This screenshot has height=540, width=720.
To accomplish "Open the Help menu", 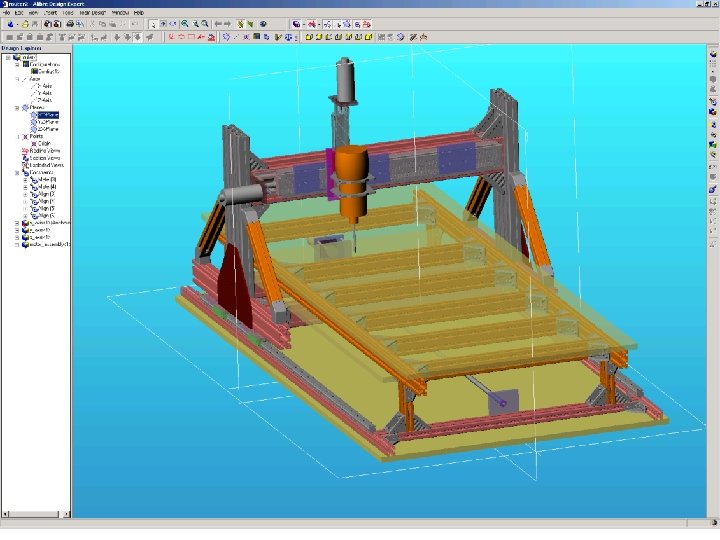I will [139, 12].
